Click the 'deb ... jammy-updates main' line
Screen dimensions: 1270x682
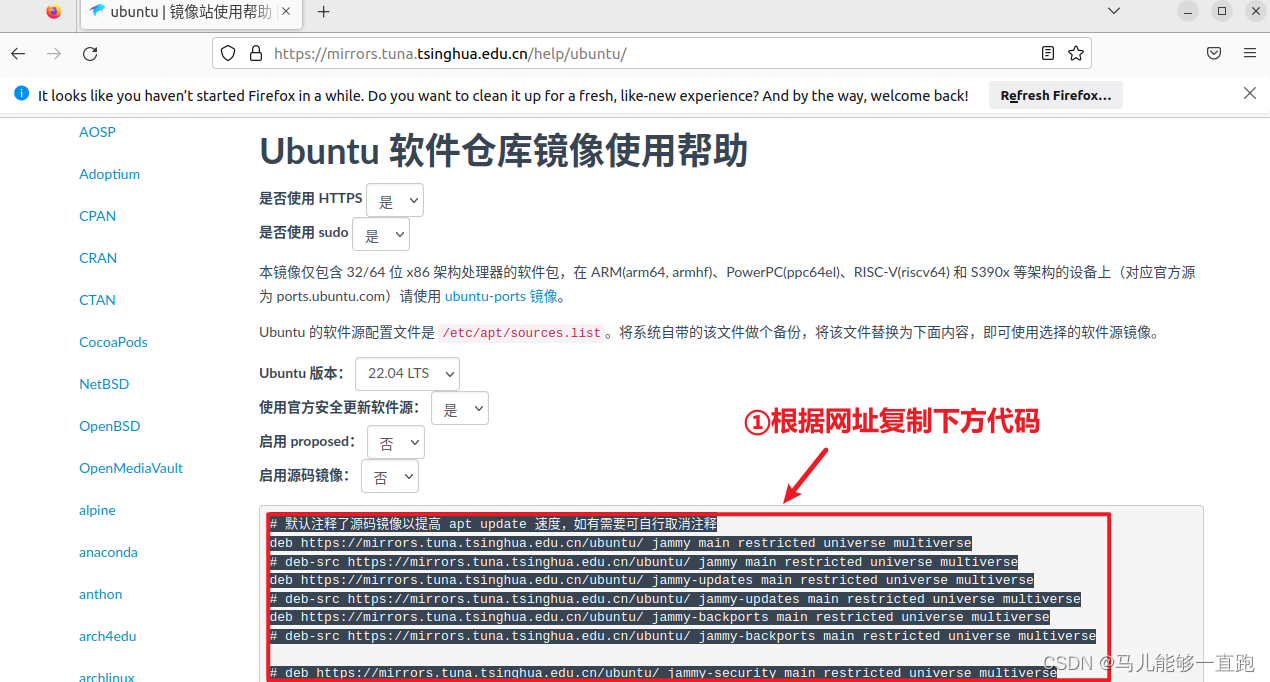pyautogui.click(x=651, y=580)
